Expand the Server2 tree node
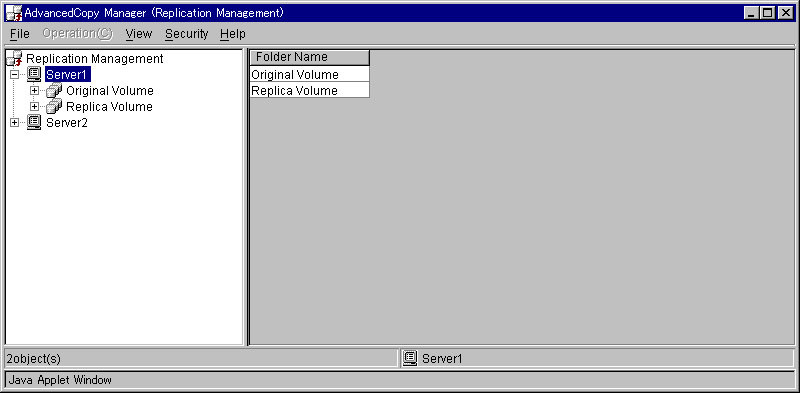This screenshot has height=393, width=800. tap(14, 122)
